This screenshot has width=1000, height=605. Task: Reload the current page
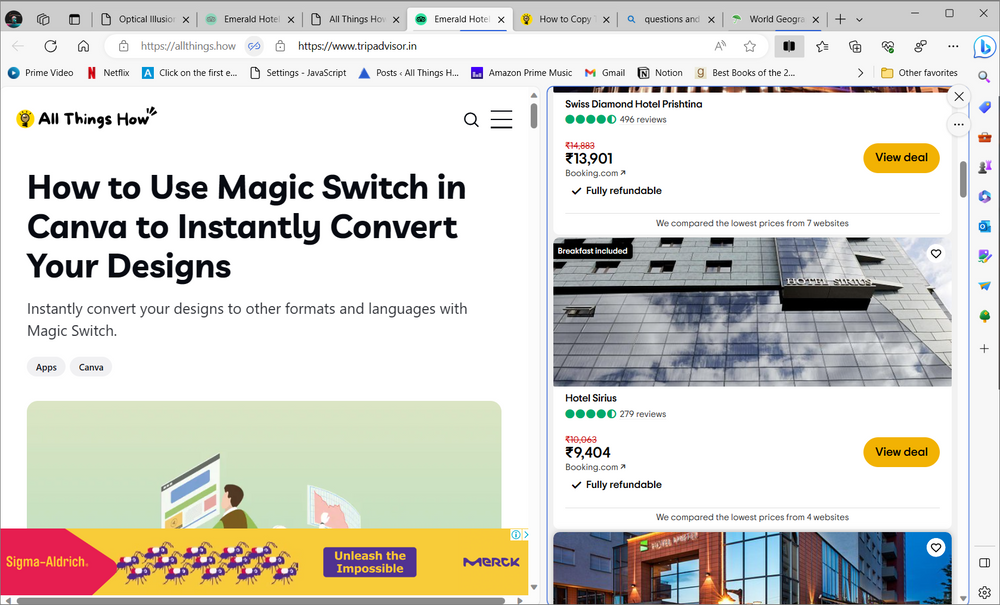click(x=50, y=46)
